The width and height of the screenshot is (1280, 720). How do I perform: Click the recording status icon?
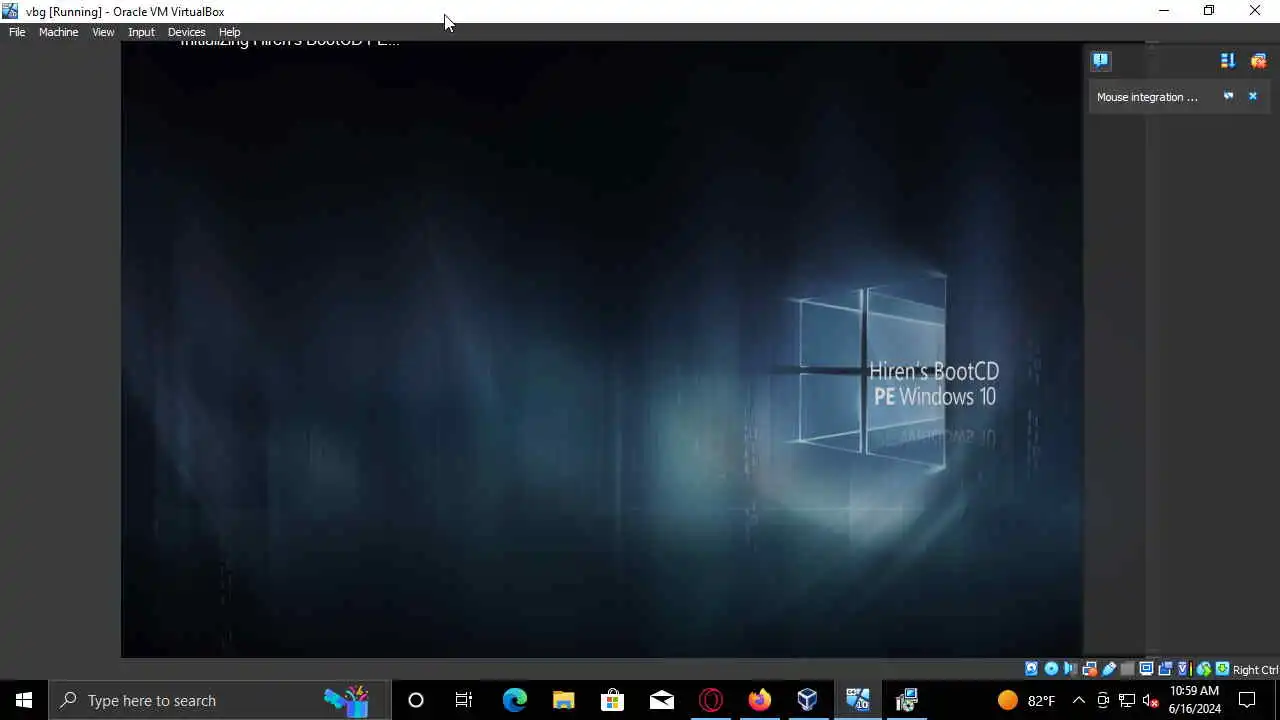point(1165,669)
